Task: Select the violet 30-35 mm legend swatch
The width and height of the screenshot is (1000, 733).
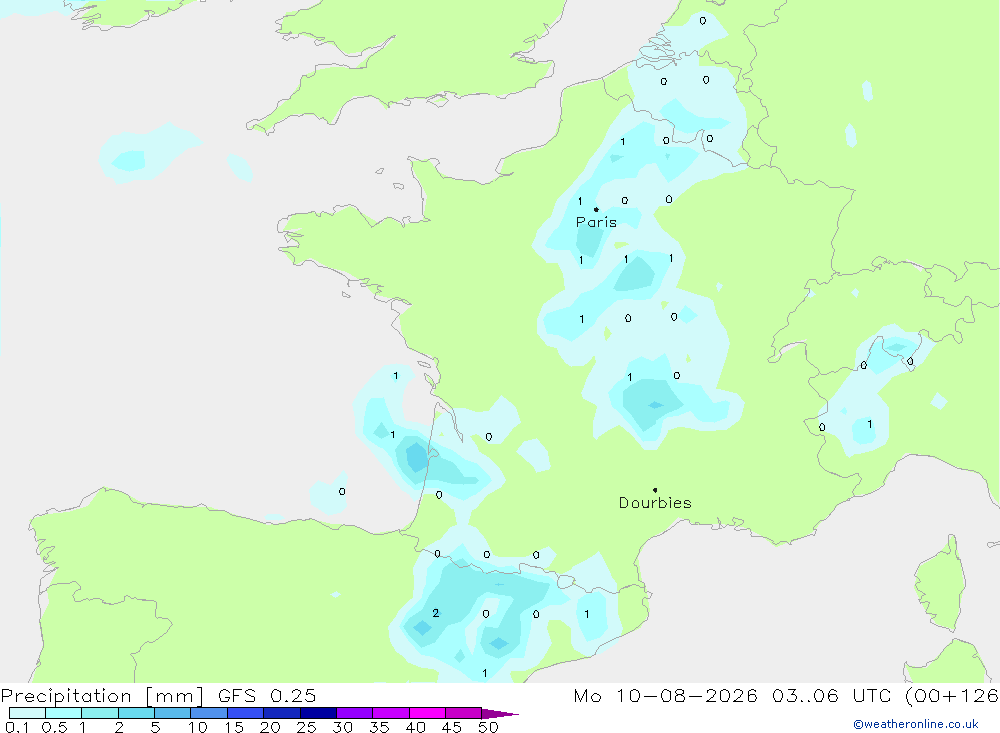Action: click(x=354, y=713)
